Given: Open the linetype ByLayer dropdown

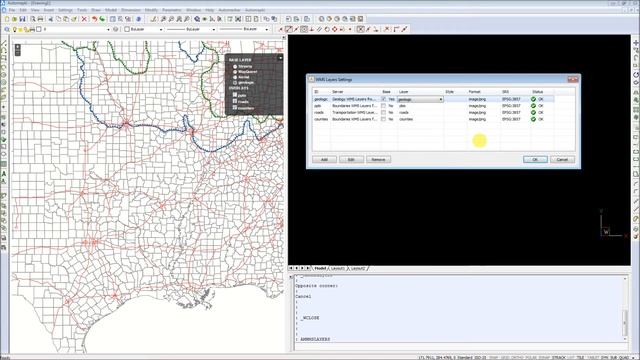Looking at the screenshot, I should point(213,29).
